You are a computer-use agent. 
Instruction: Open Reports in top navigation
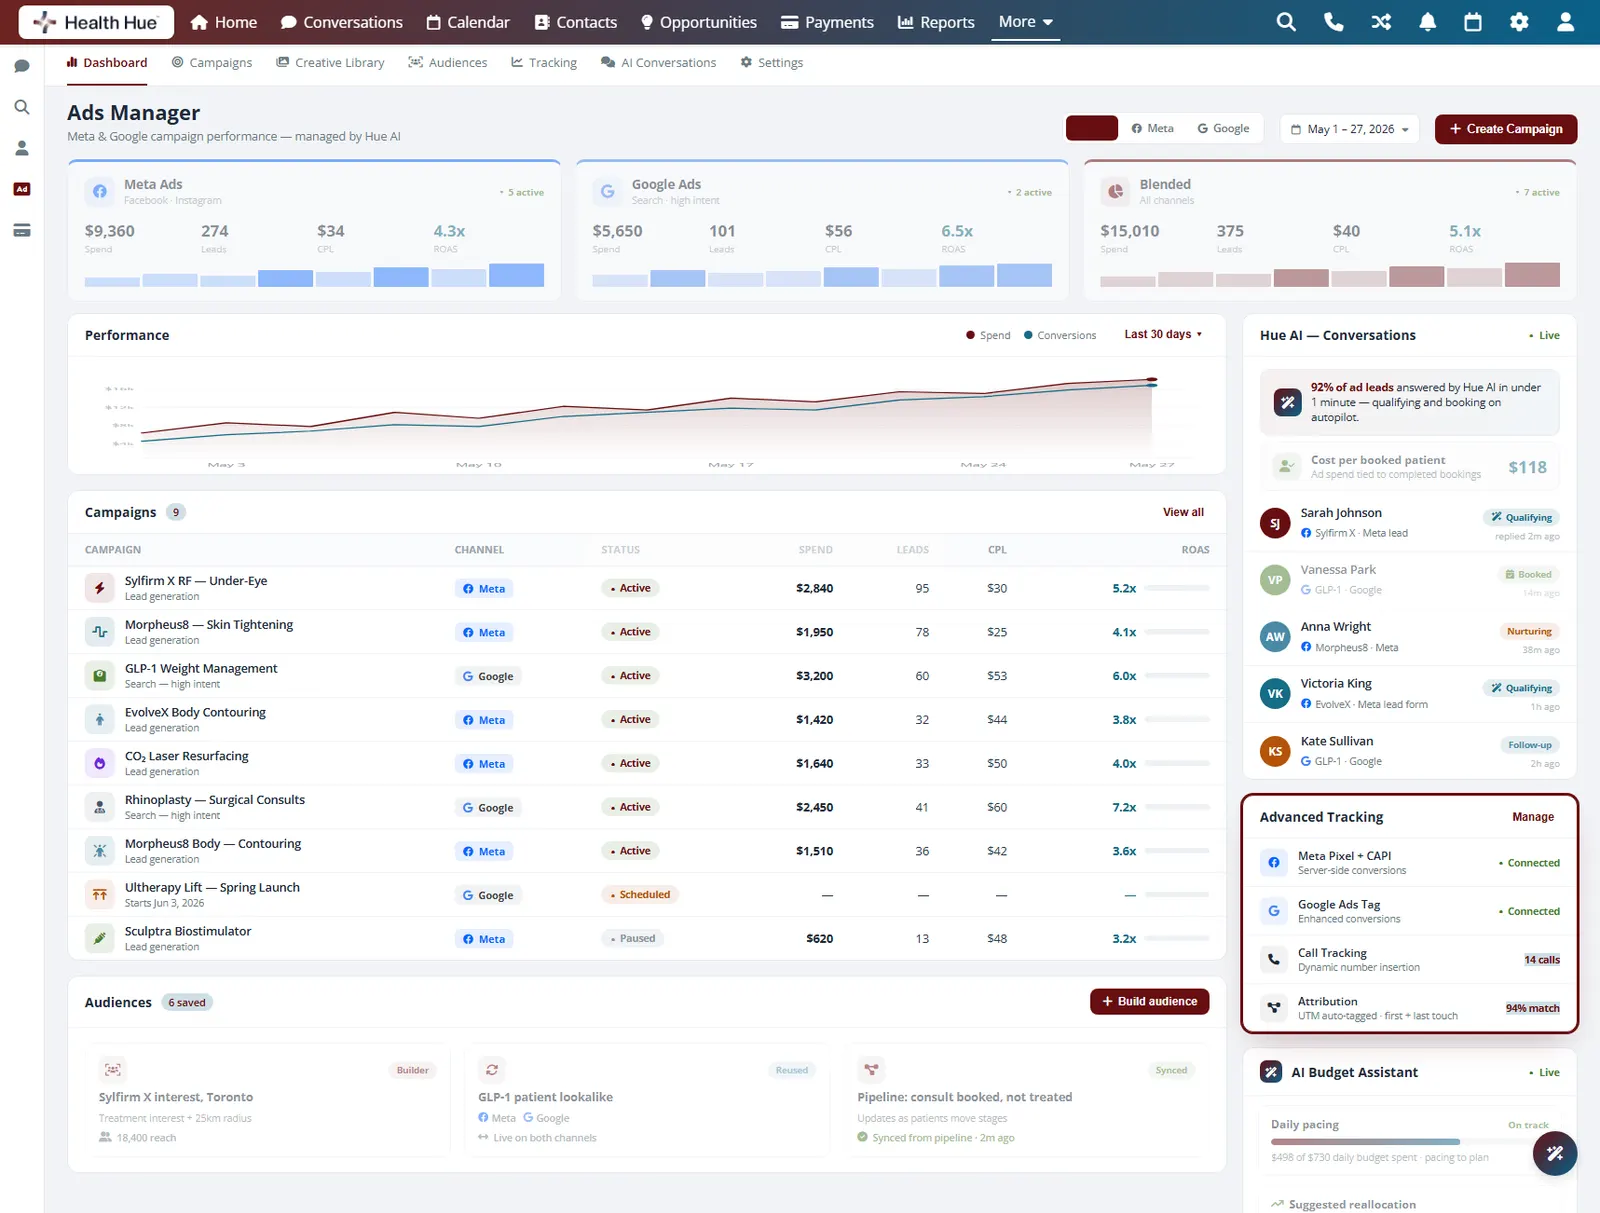(936, 22)
